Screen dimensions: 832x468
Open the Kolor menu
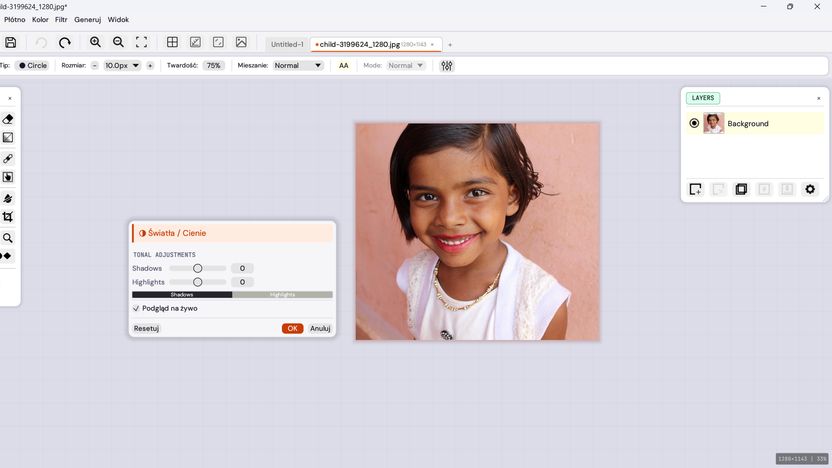(x=40, y=20)
